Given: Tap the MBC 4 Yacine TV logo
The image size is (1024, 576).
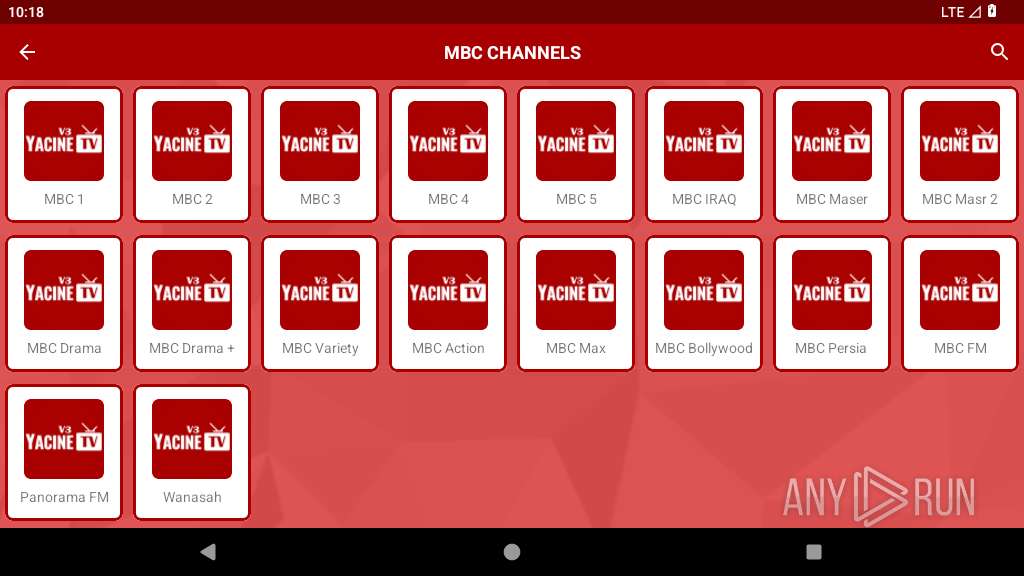Looking at the screenshot, I should (x=448, y=141).
